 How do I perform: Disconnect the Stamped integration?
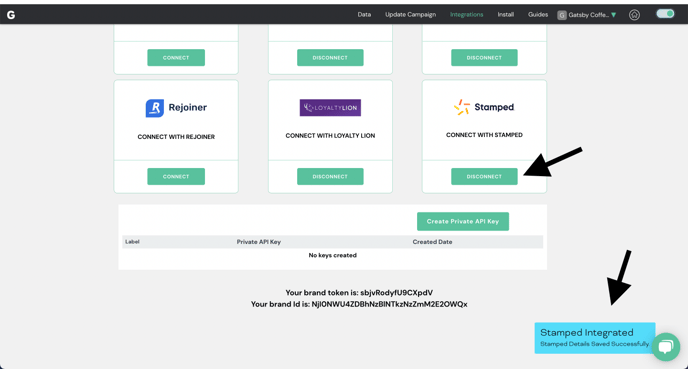(484, 176)
